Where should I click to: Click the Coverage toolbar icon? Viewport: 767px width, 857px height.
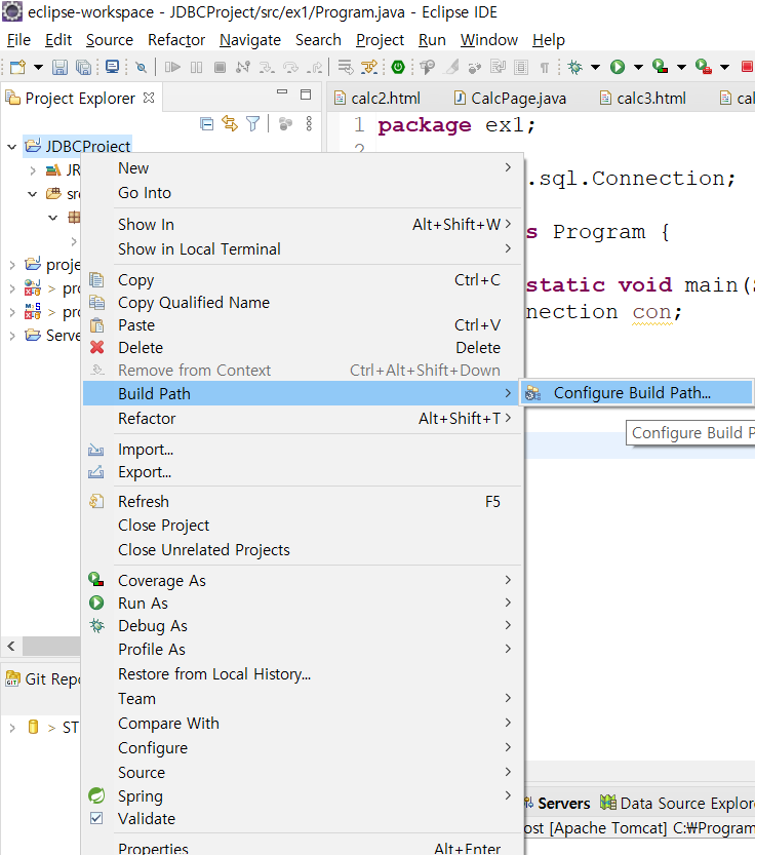point(660,67)
